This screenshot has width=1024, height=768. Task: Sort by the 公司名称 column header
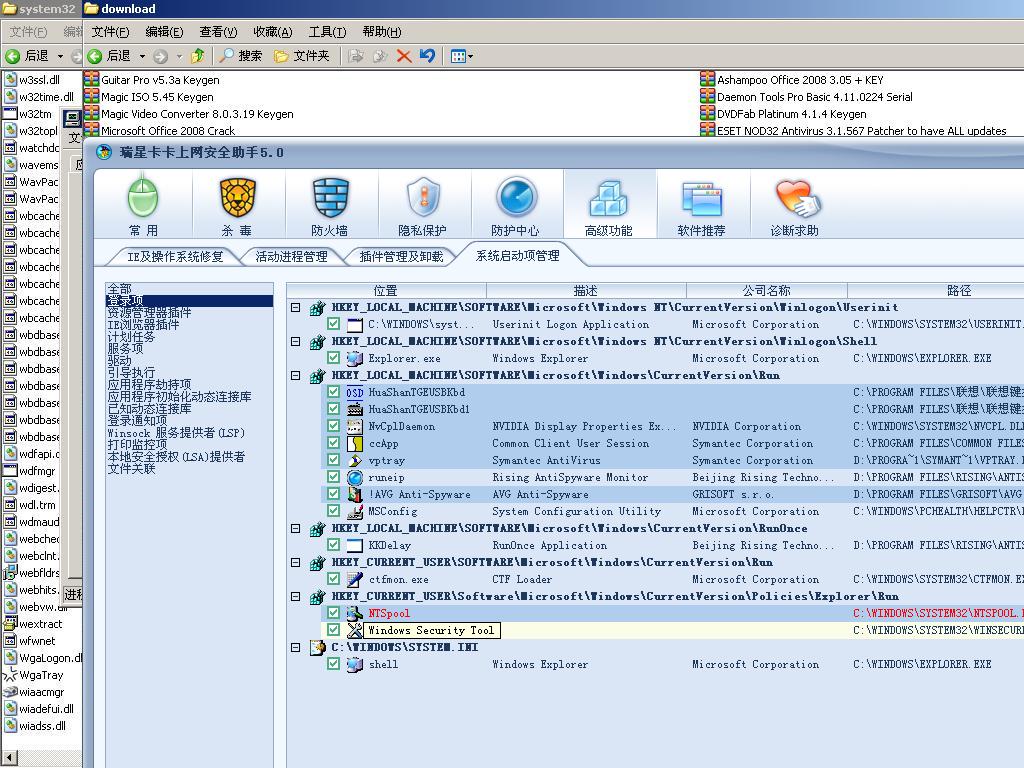766,291
